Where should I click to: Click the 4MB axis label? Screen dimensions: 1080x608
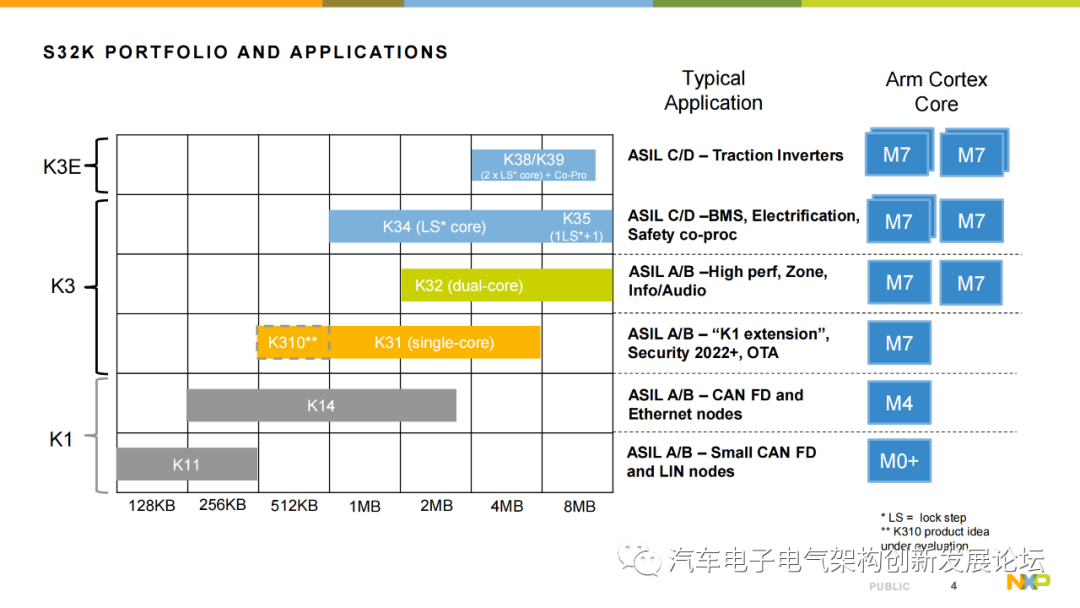[x=507, y=507]
